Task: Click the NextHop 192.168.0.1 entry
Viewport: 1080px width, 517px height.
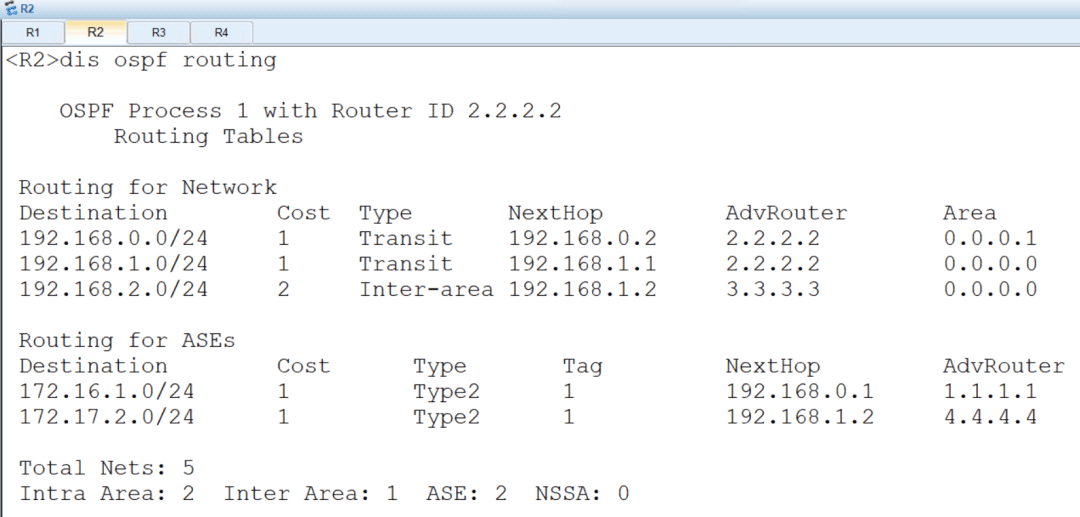Action: [x=800, y=392]
